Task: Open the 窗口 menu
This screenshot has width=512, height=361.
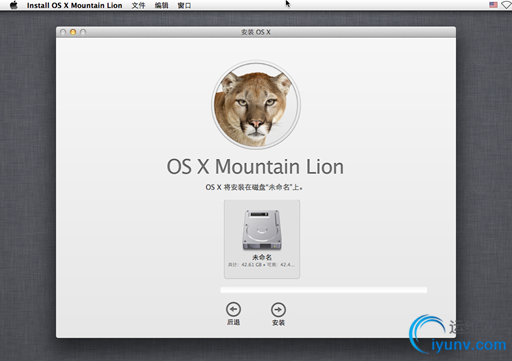Action: click(184, 5)
